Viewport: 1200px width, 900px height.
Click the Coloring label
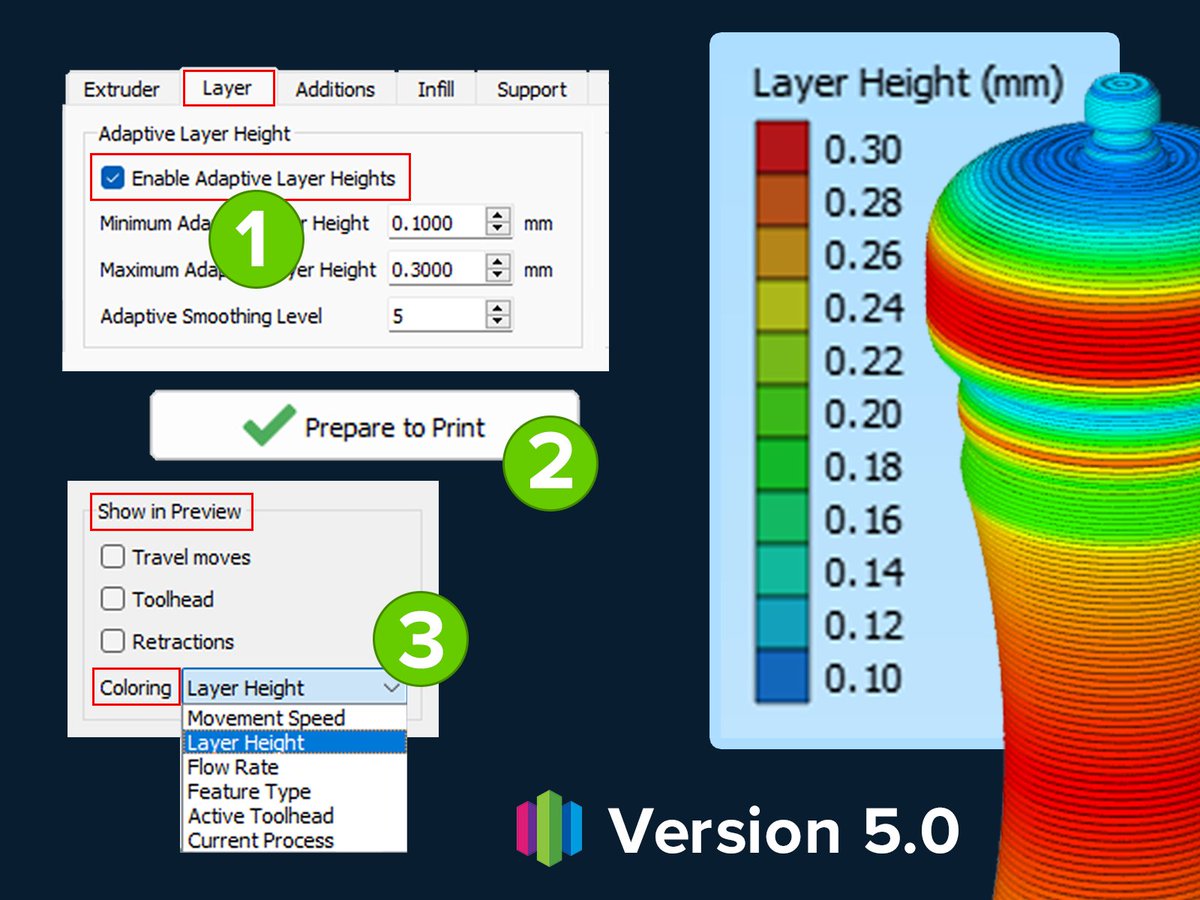pyautogui.click(x=136, y=687)
